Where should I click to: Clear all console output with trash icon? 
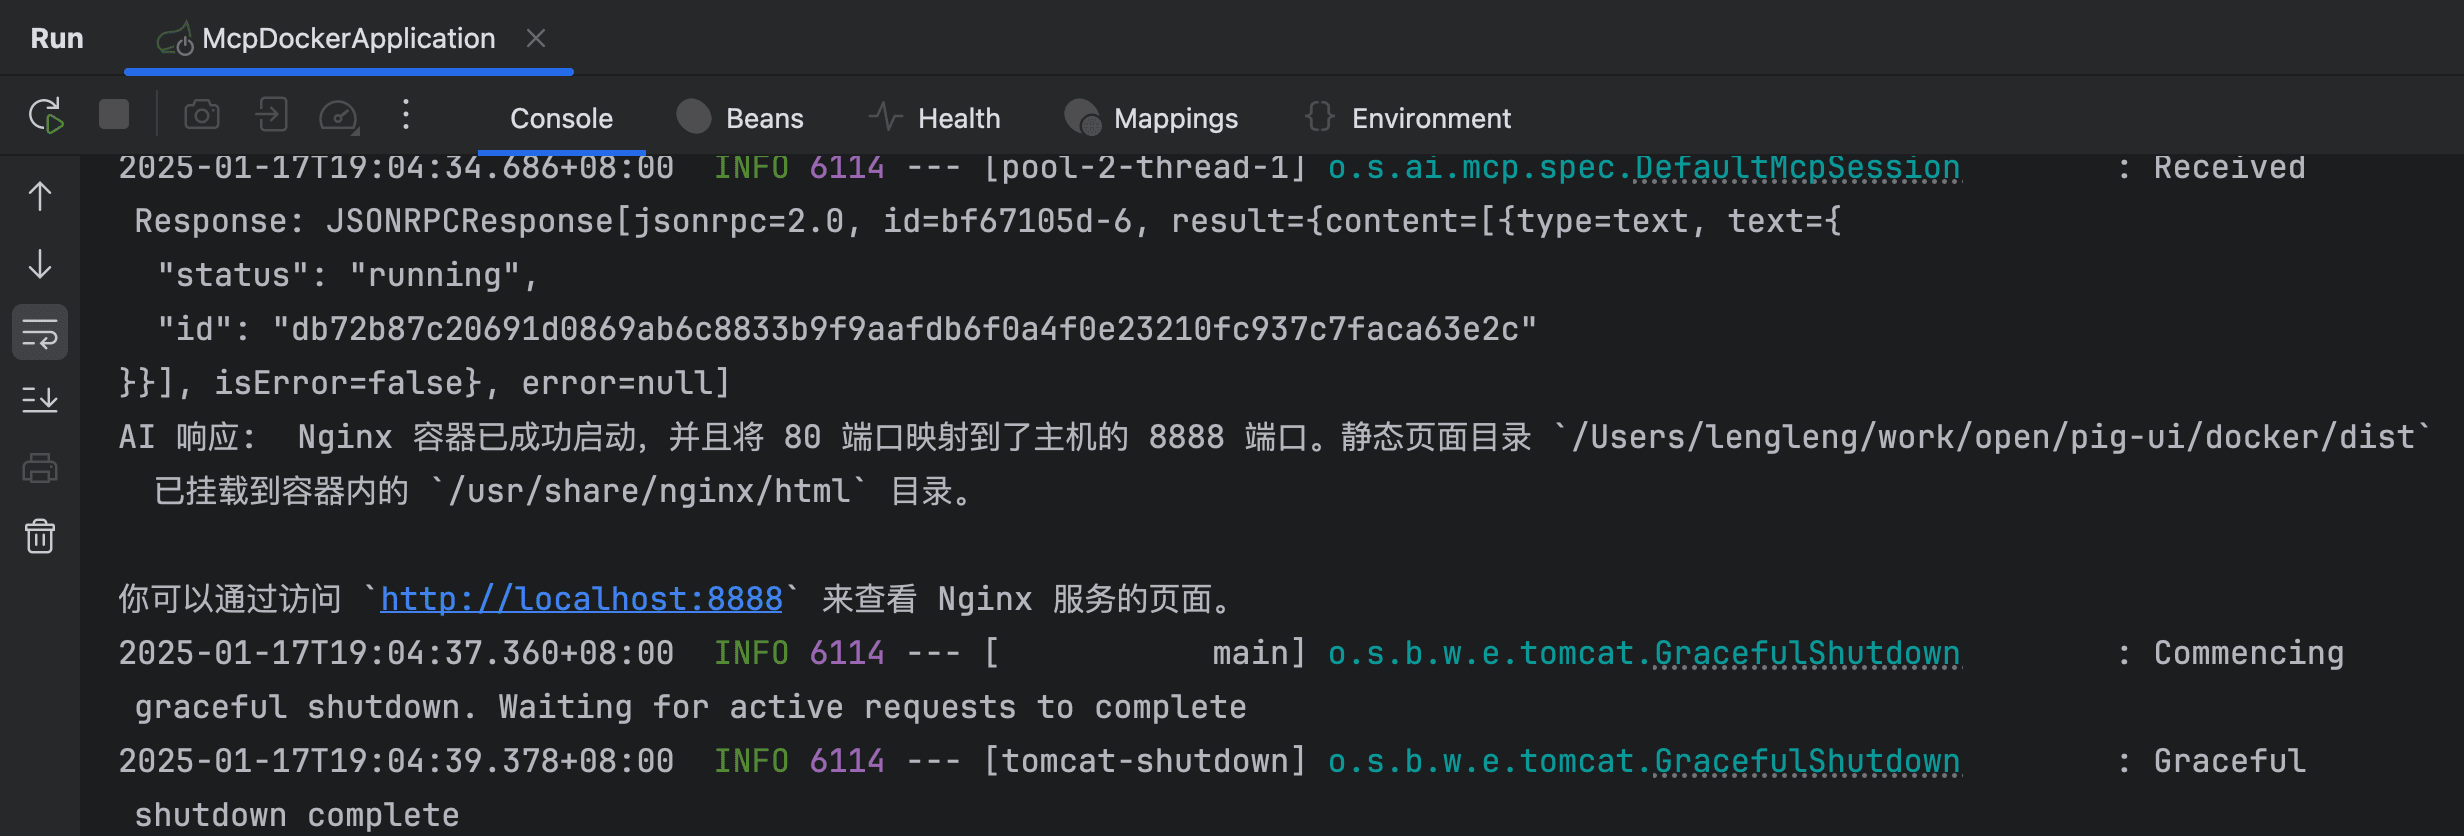pyautogui.click(x=40, y=536)
